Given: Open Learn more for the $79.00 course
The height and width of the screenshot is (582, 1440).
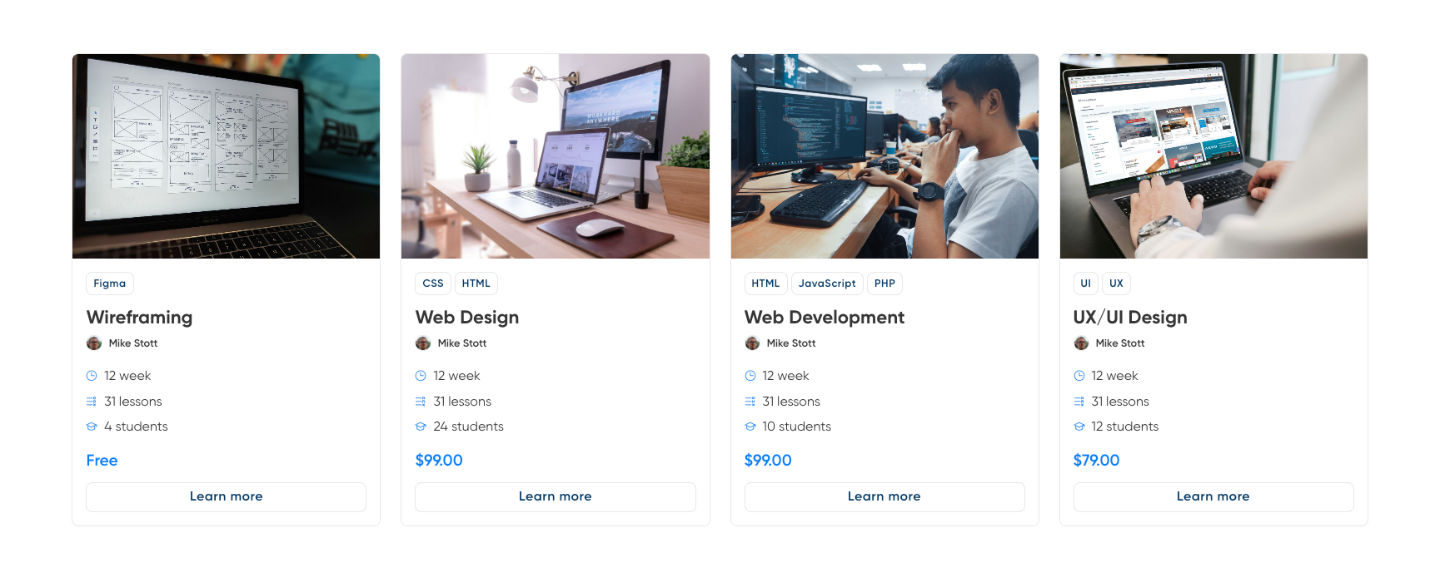Looking at the screenshot, I should point(1213,497).
